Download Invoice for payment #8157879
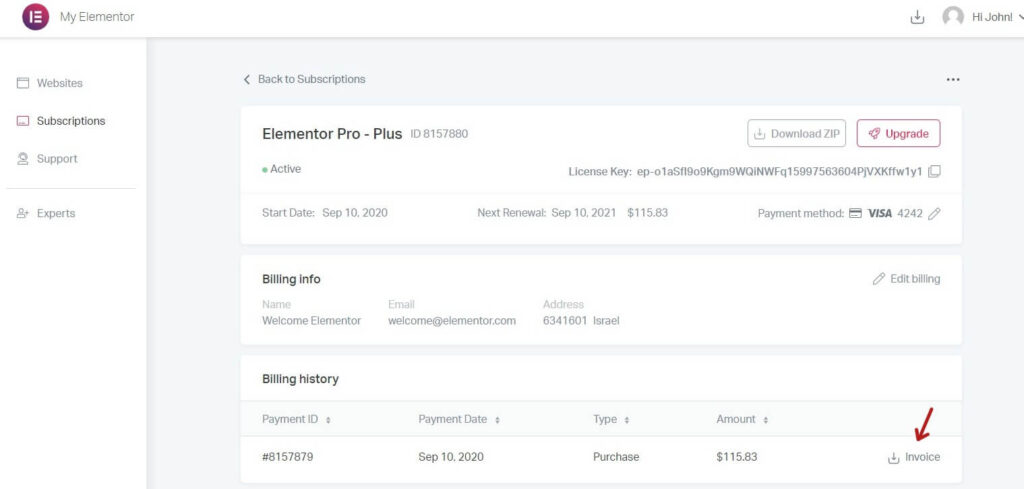Screen dimensions: 1024x489 (x=914, y=458)
